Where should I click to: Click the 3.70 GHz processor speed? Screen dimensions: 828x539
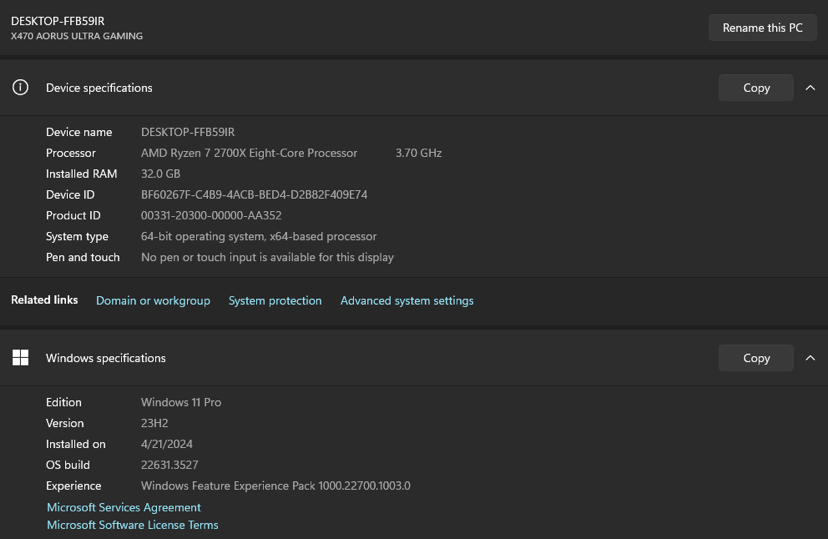(418, 153)
